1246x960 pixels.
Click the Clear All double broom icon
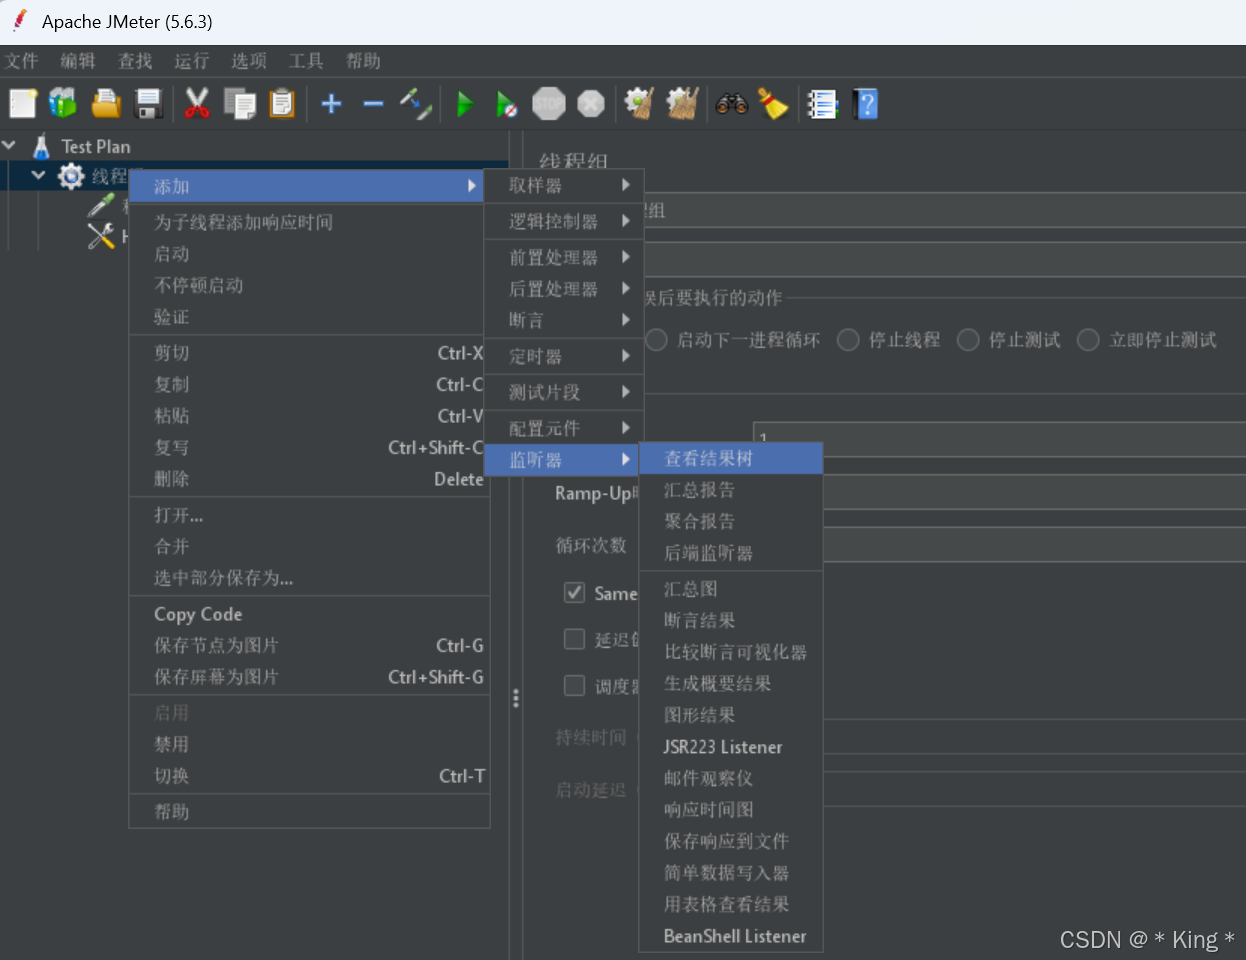tap(682, 103)
